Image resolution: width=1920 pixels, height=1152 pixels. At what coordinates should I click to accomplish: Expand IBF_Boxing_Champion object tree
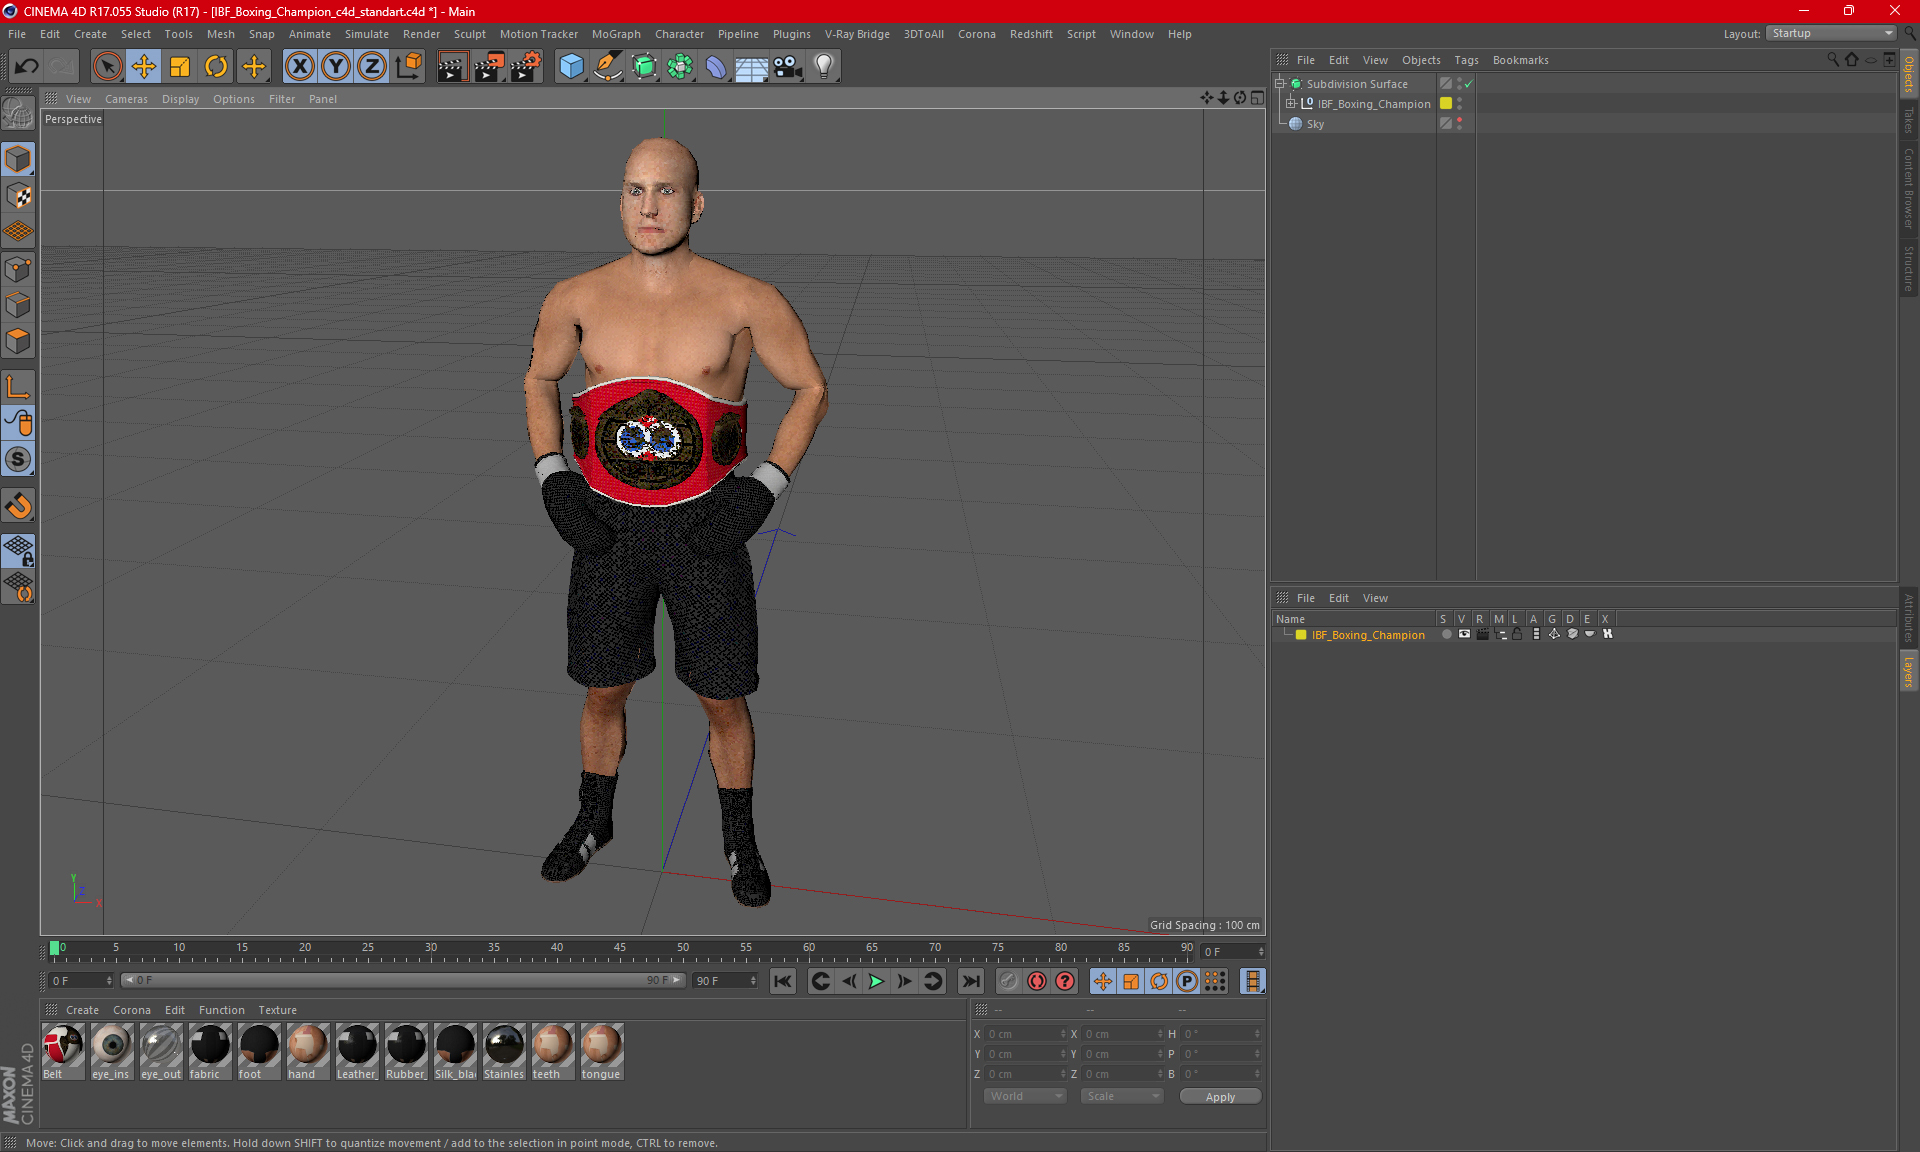click(x=1291, y=103)
